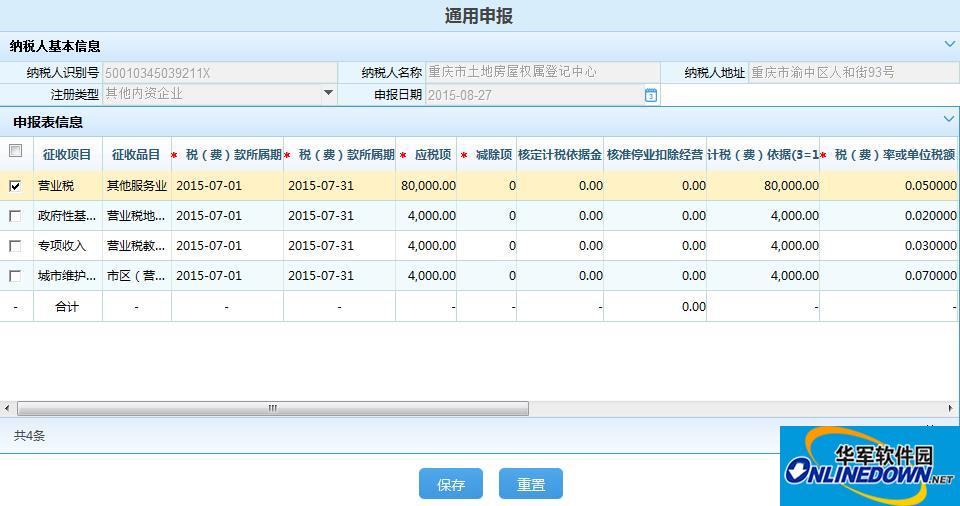Image resolution: width=960 pixels, height=506 pixels.
Task: Click the scrollbar left arrow
Action: [x=6, y=408]
